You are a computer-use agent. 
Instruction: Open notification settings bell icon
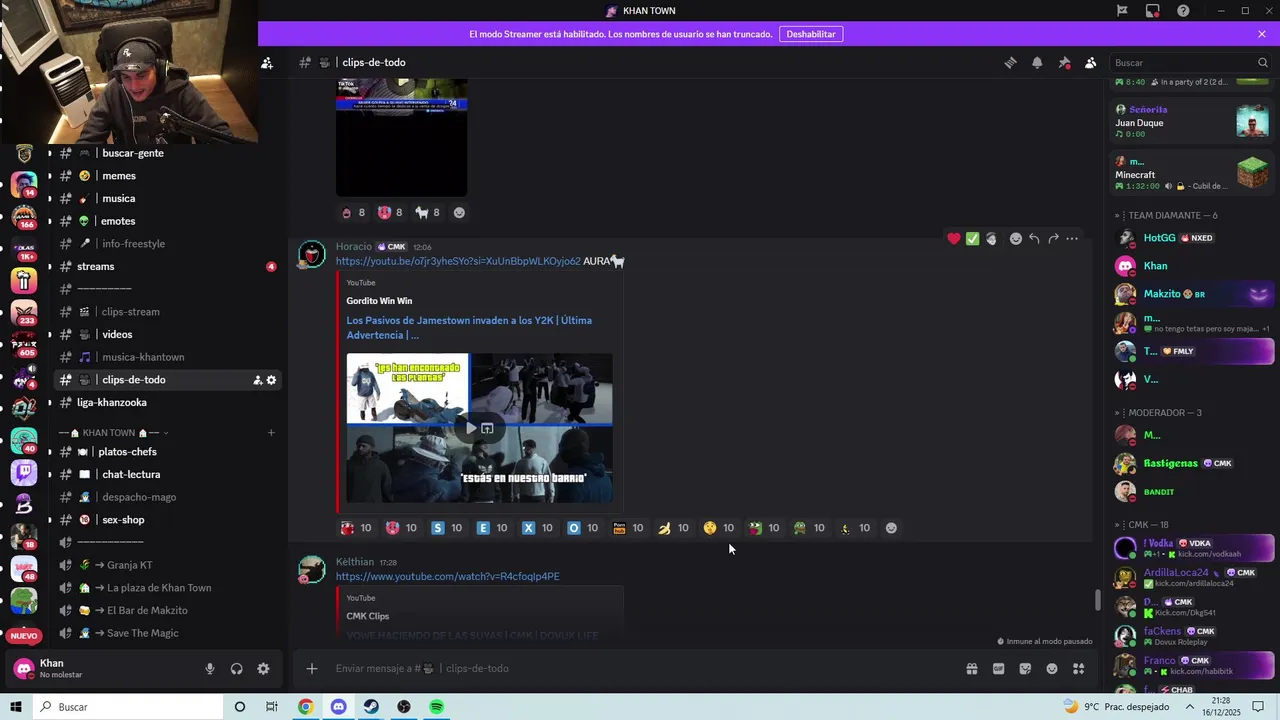click(x=1037, y=62)
